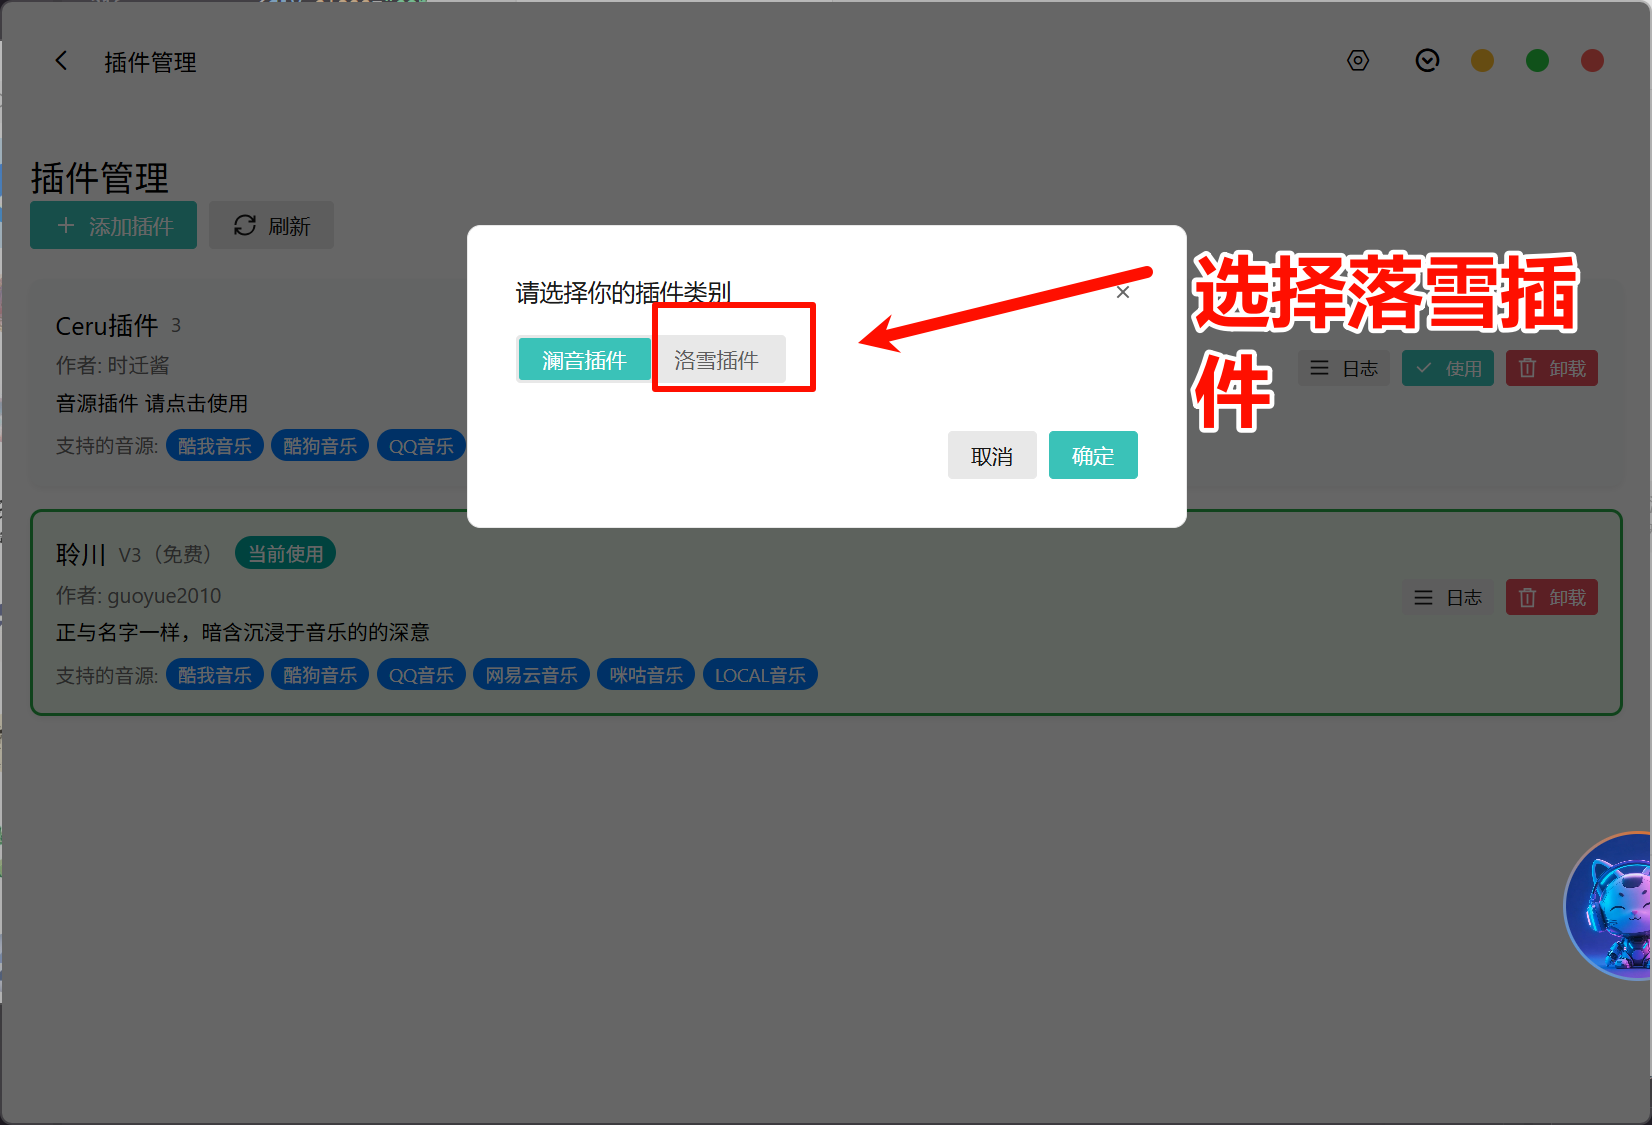Open 日志 for the 聆川 plugin

pos(1448,598)
